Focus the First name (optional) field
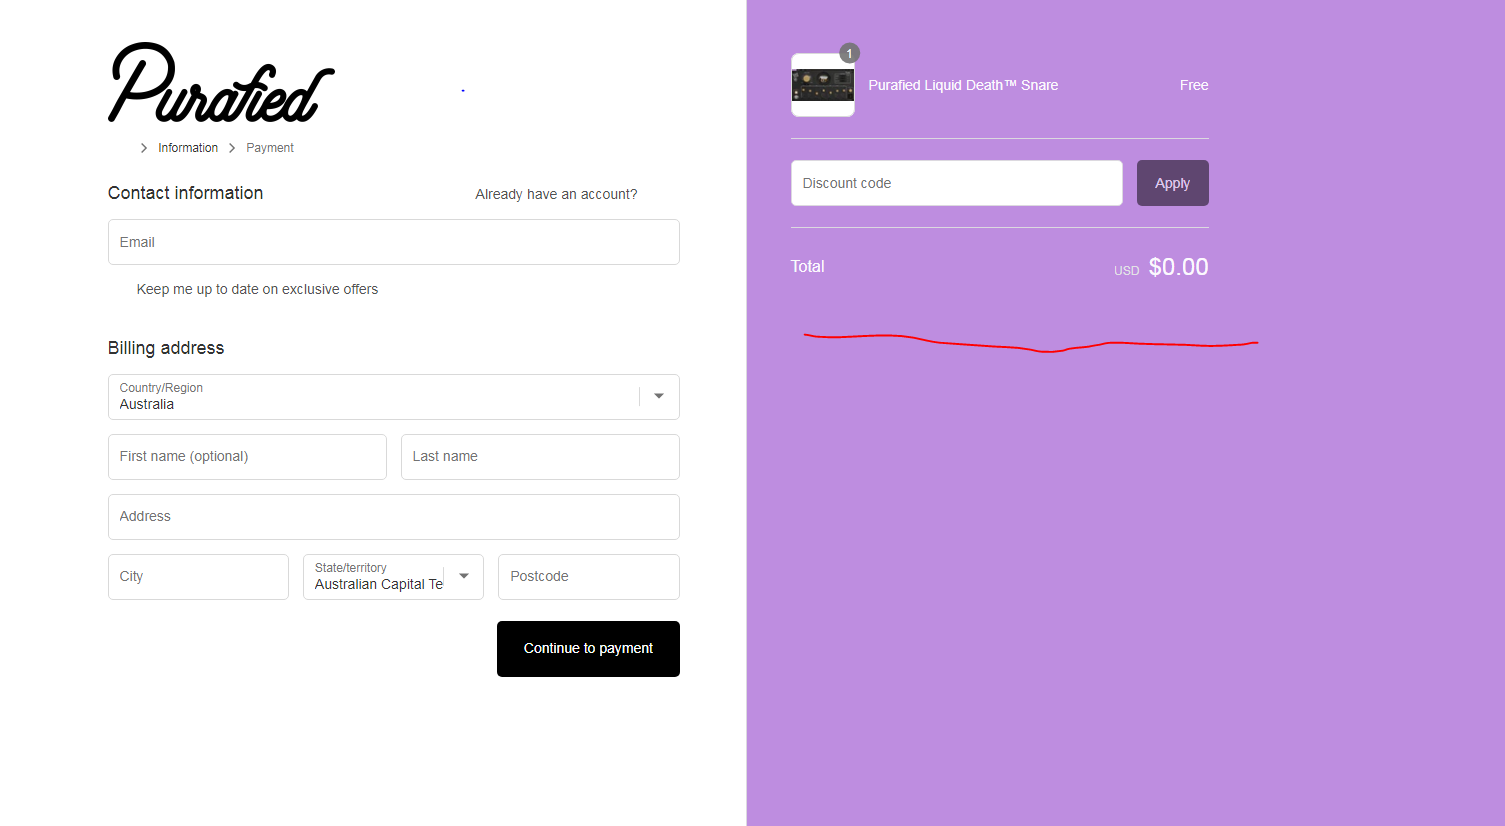1505x826 pixels. [247, 457]
